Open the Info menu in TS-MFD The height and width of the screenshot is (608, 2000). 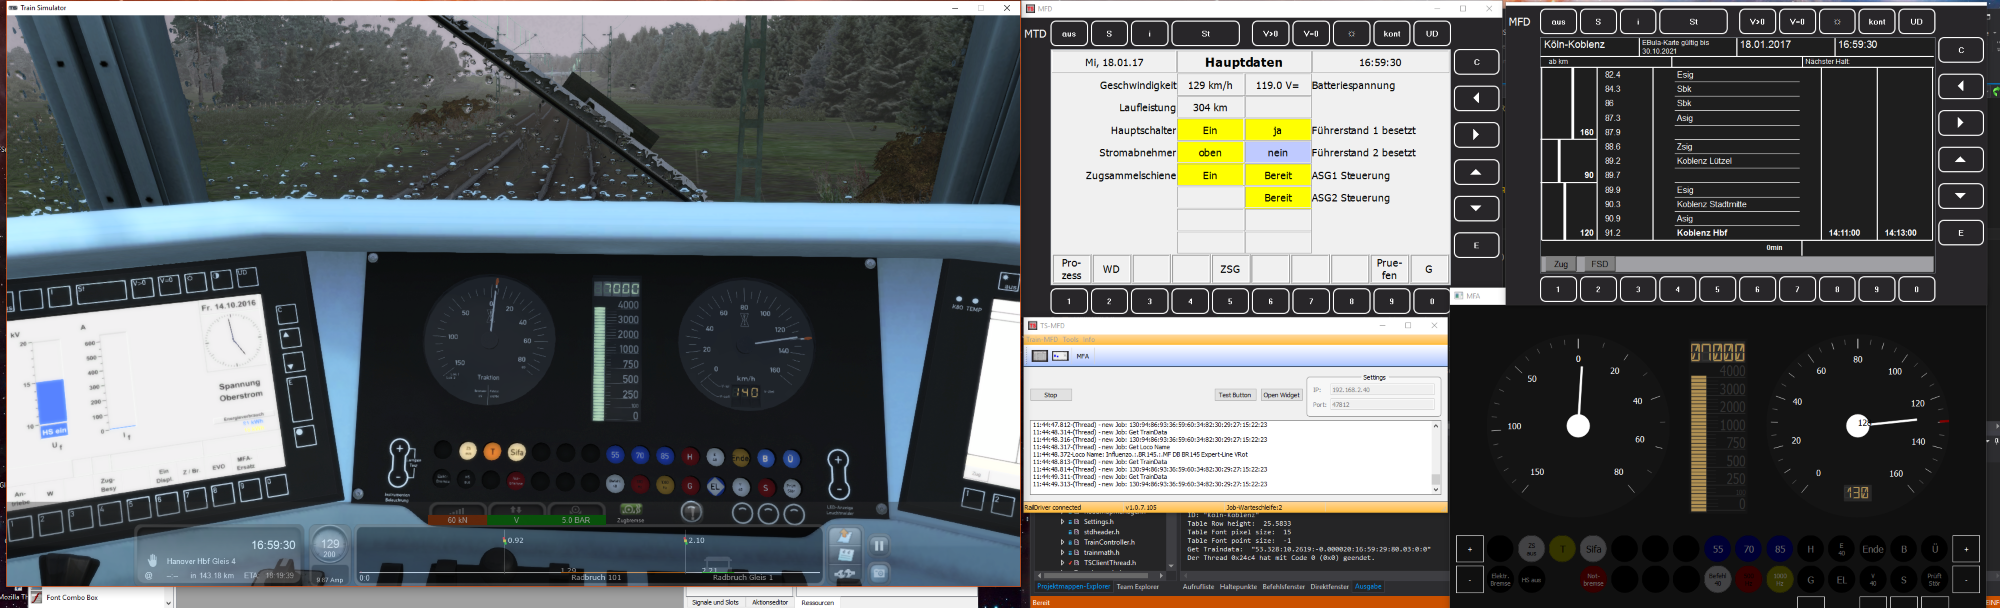[1089, 340]
